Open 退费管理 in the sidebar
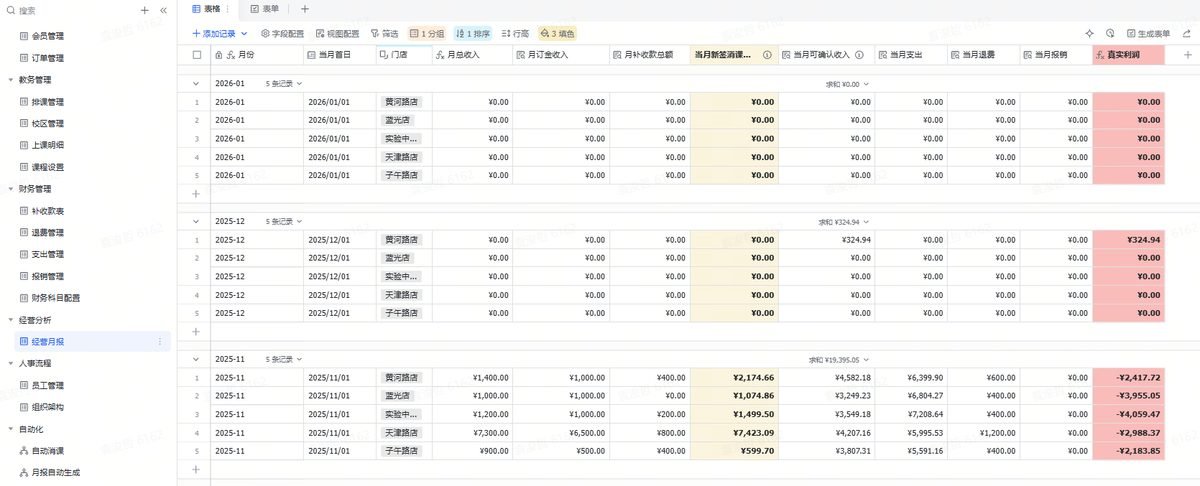The image size is (1200, 486). click(47, 232)
